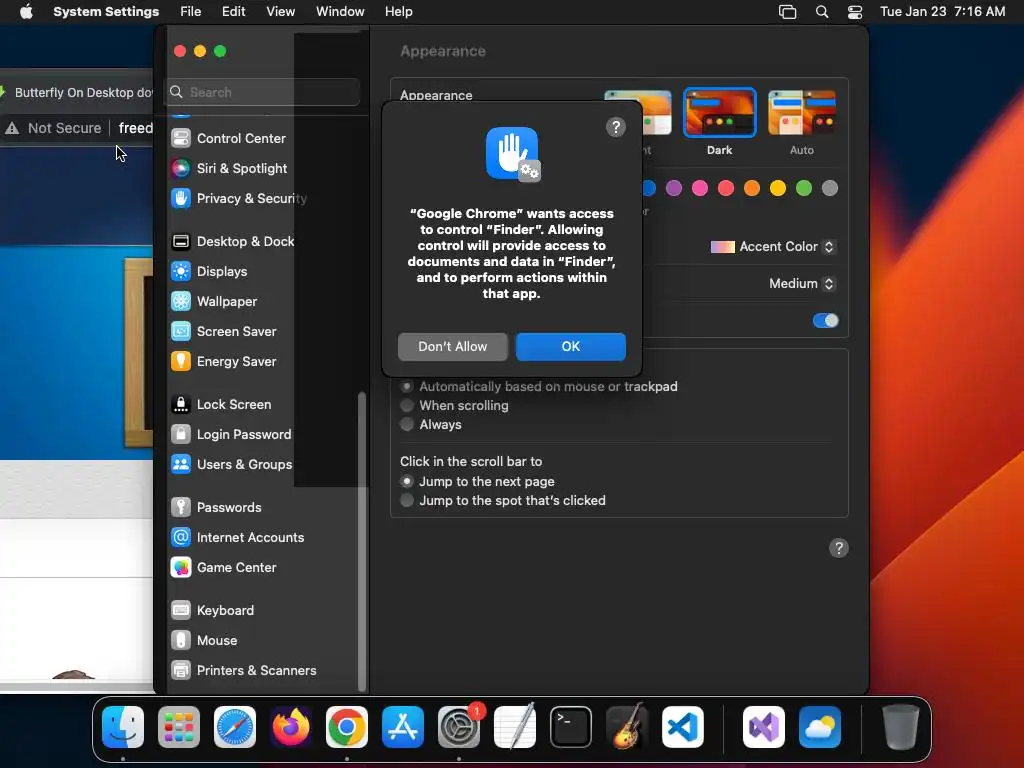Choose the purple accent color

pyautogui.click(x=674, y=188)
